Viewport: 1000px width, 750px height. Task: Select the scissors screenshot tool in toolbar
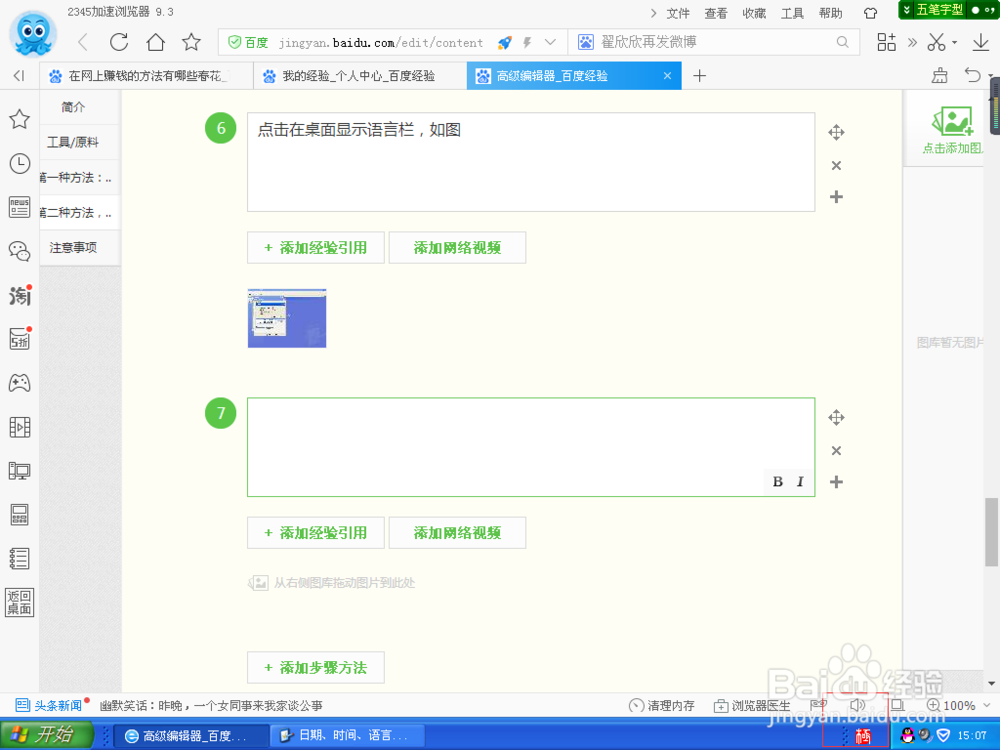[938, 44]
